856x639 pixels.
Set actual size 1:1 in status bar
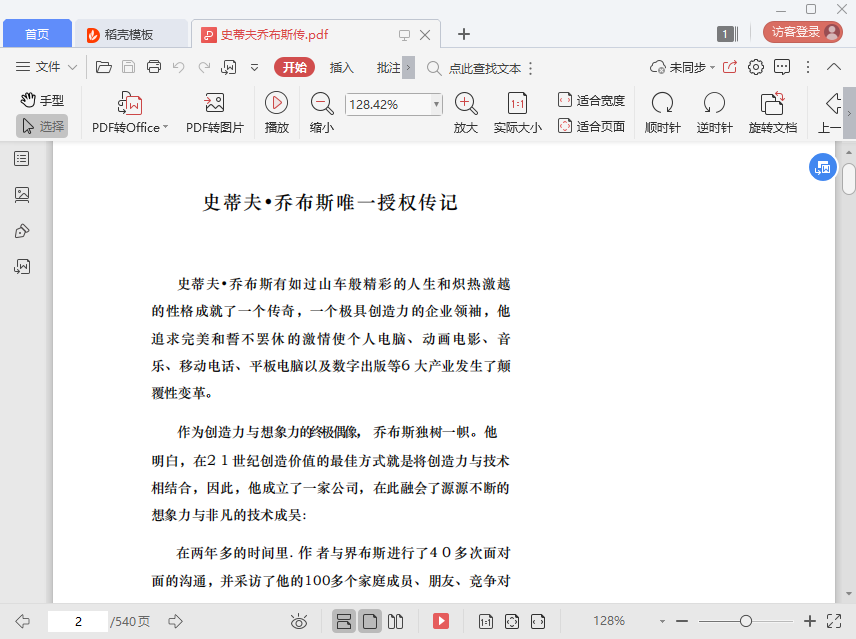coord(485,621)
